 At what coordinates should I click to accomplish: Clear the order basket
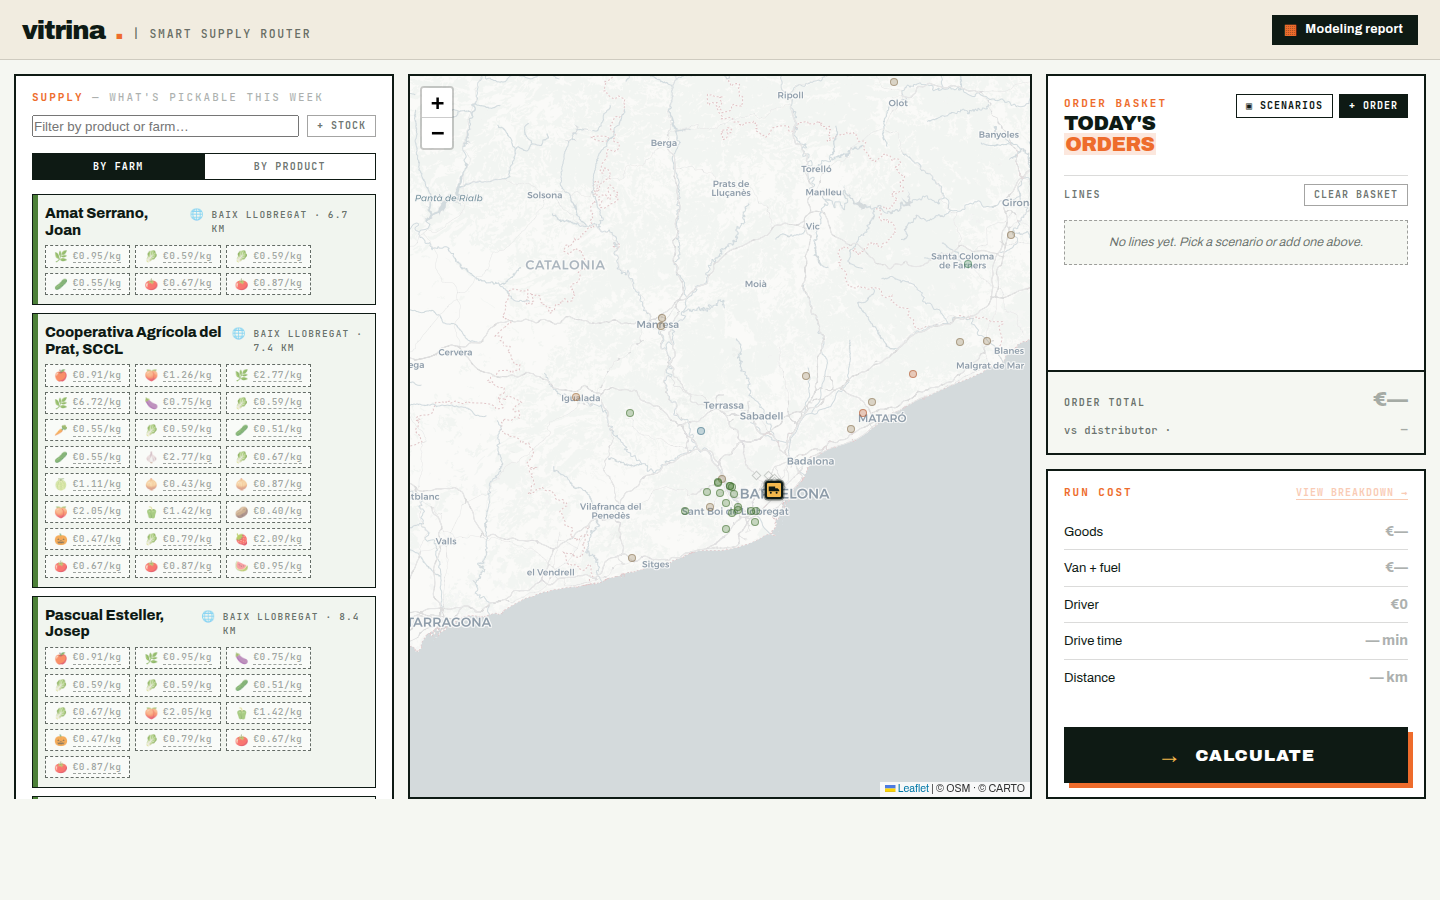(x=1356, y=195)
